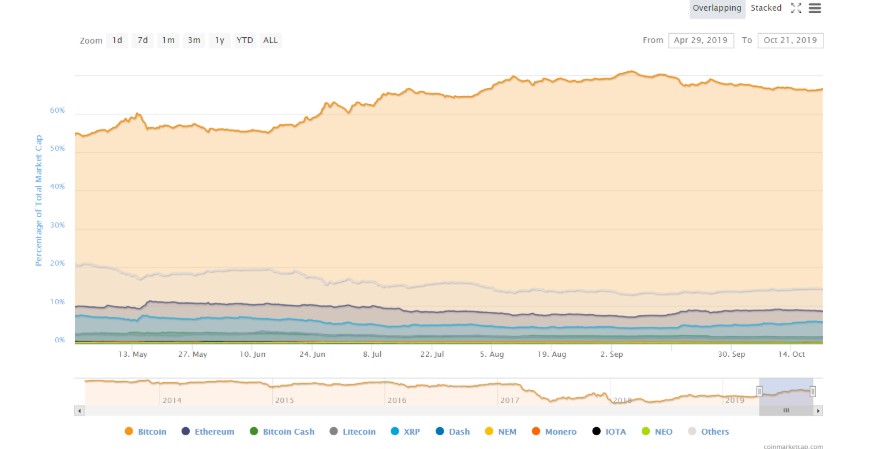Set zoom range to 7d
Viewport: 870px width, 449px height.
click(x=143, y=41)
